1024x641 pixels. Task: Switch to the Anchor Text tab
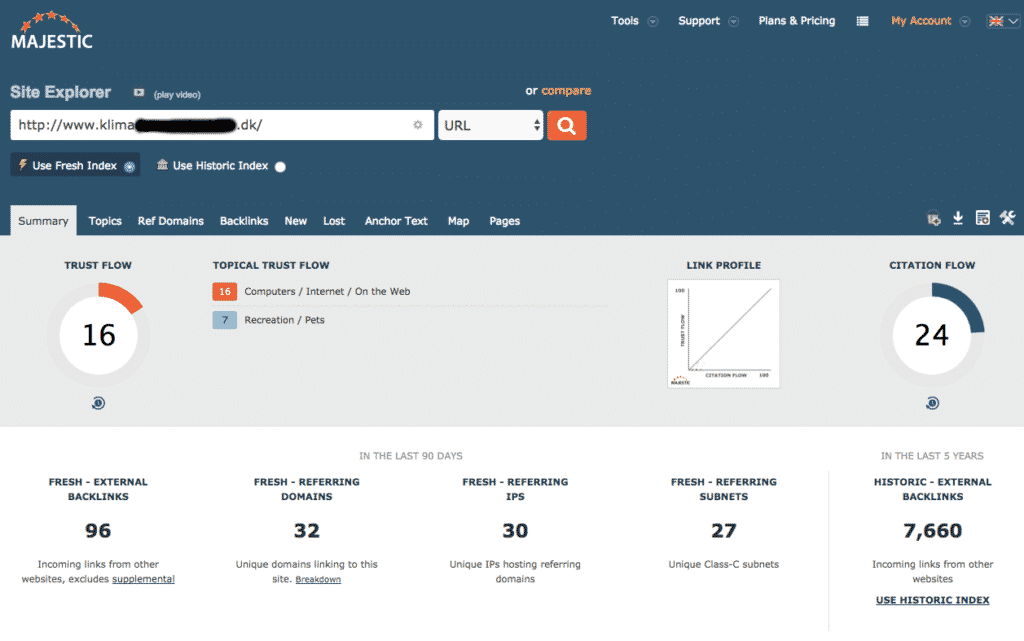pos(396,221)
